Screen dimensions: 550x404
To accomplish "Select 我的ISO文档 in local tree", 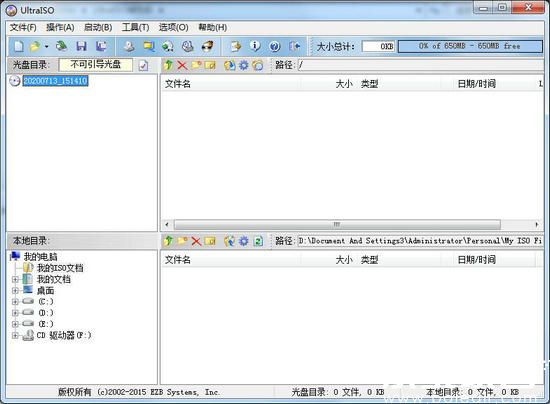I will (60, 268).
